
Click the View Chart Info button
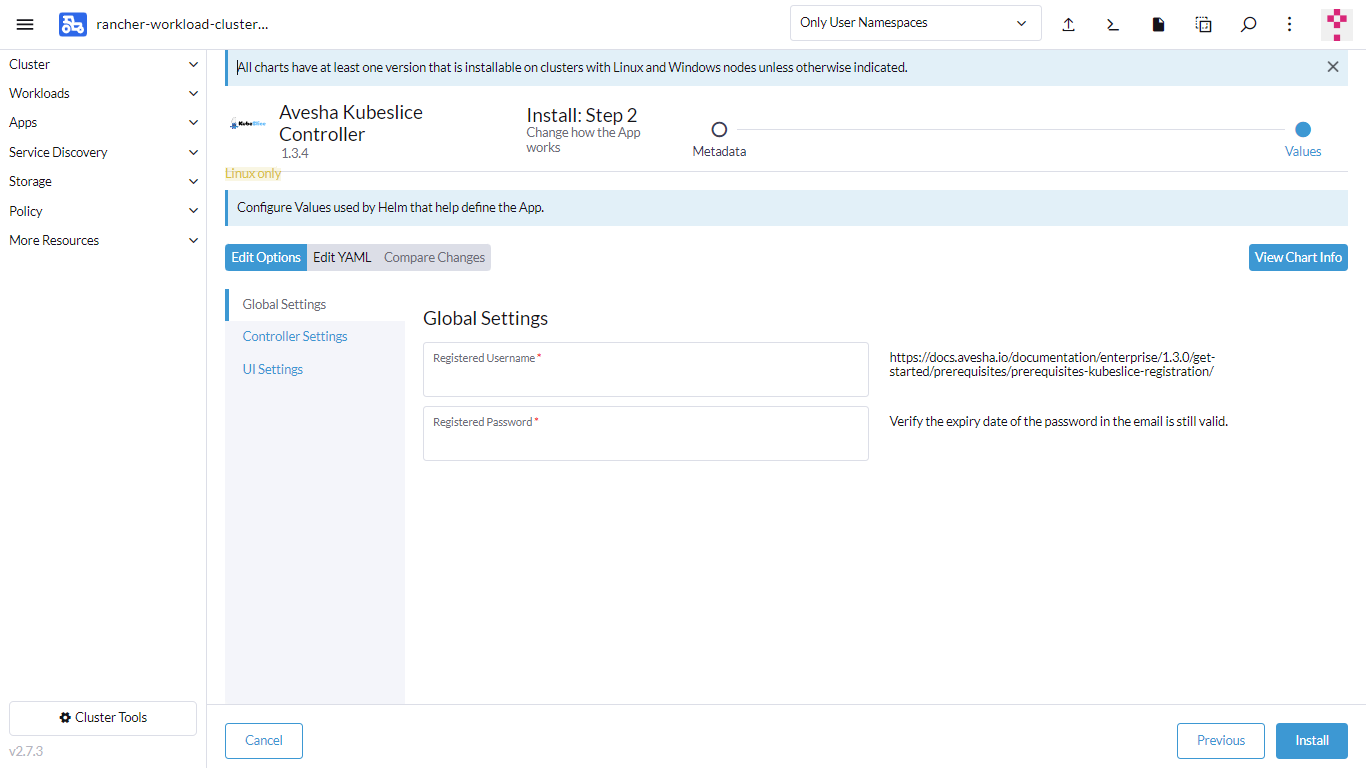1298,257
